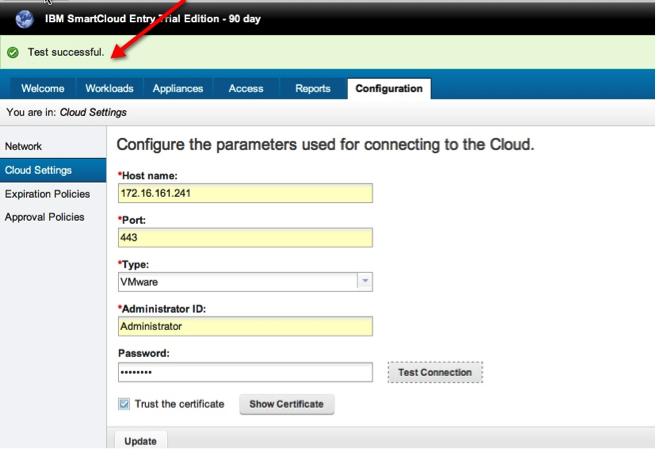Image resolution: width=656 pixels, height=449 pixels.
Task: Select the Access tab
Action: 246,89
